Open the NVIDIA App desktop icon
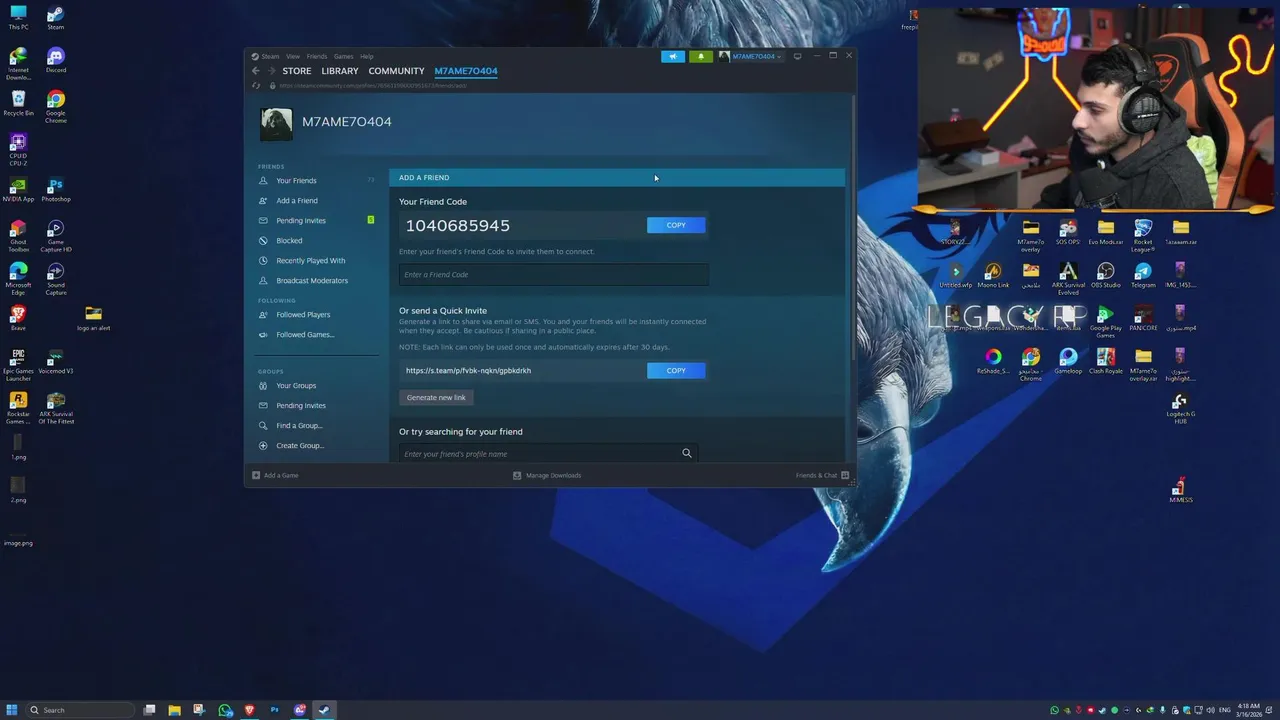Screen dimensions: 1280x720 [x=18, y=190]
